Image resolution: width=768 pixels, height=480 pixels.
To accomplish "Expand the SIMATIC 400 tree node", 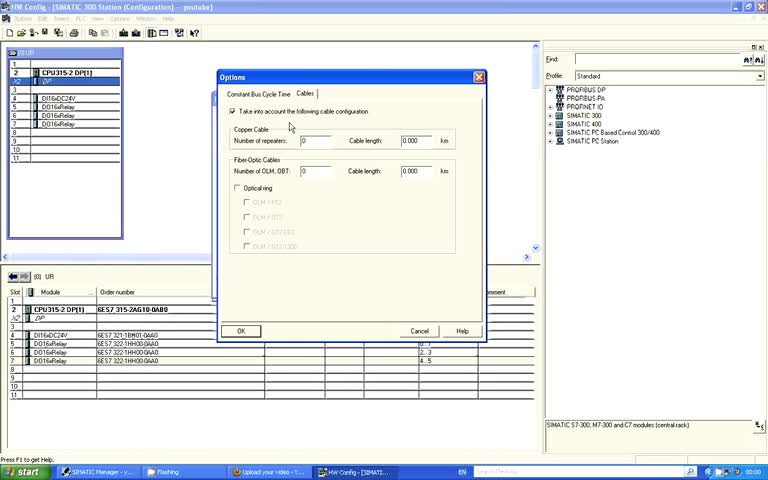I will pos(550,124).
